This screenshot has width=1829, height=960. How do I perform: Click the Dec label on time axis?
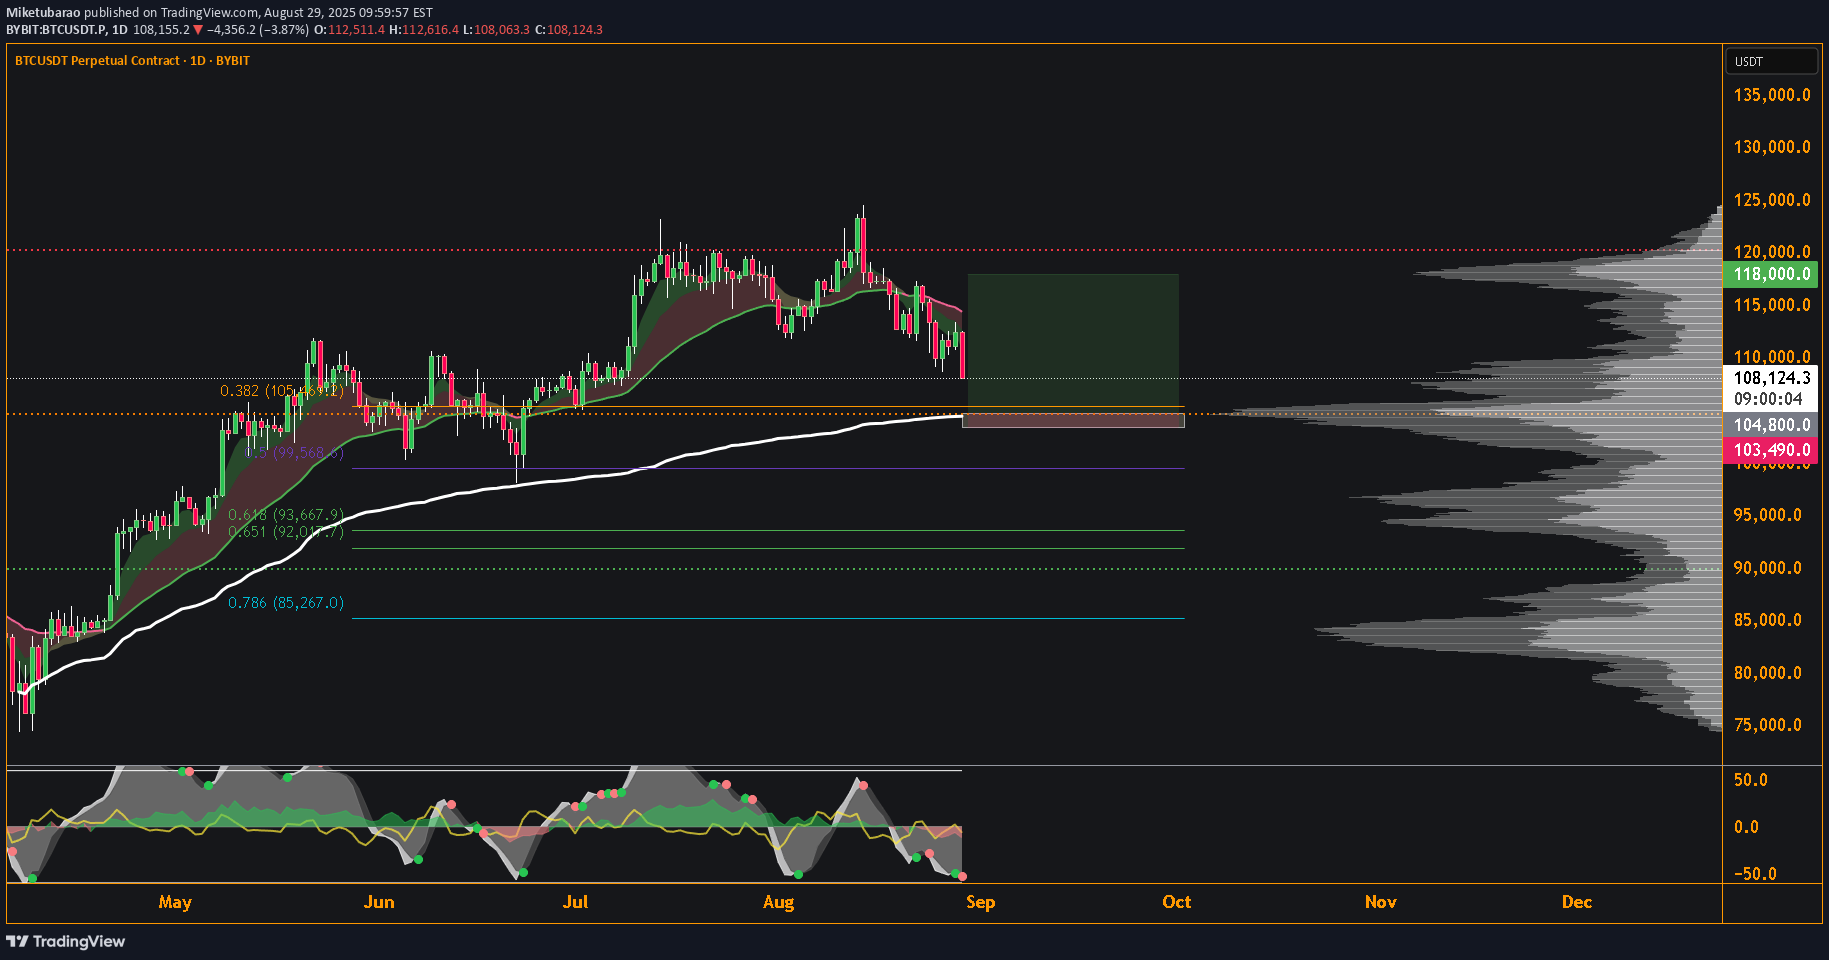tap(1576, 902)
